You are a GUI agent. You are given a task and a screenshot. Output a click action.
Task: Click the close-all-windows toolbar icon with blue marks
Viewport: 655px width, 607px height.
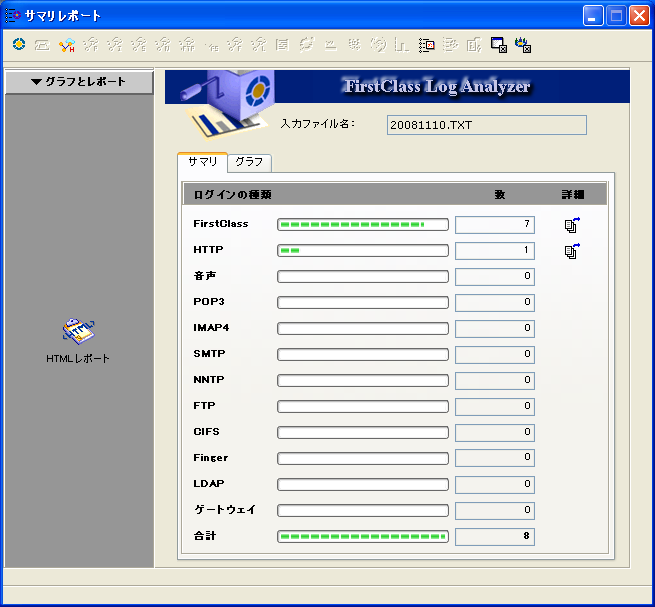(x=523, y=45)
